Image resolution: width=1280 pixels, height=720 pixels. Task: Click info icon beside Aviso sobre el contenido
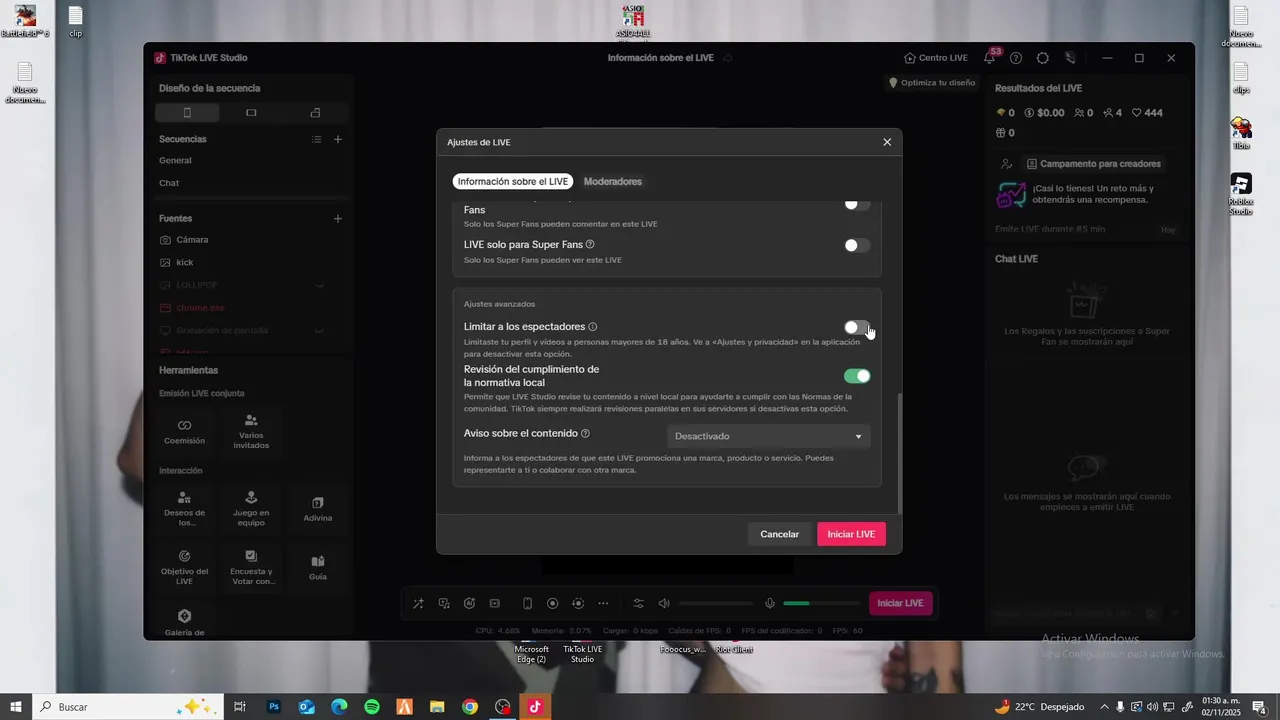coord(585,433)
